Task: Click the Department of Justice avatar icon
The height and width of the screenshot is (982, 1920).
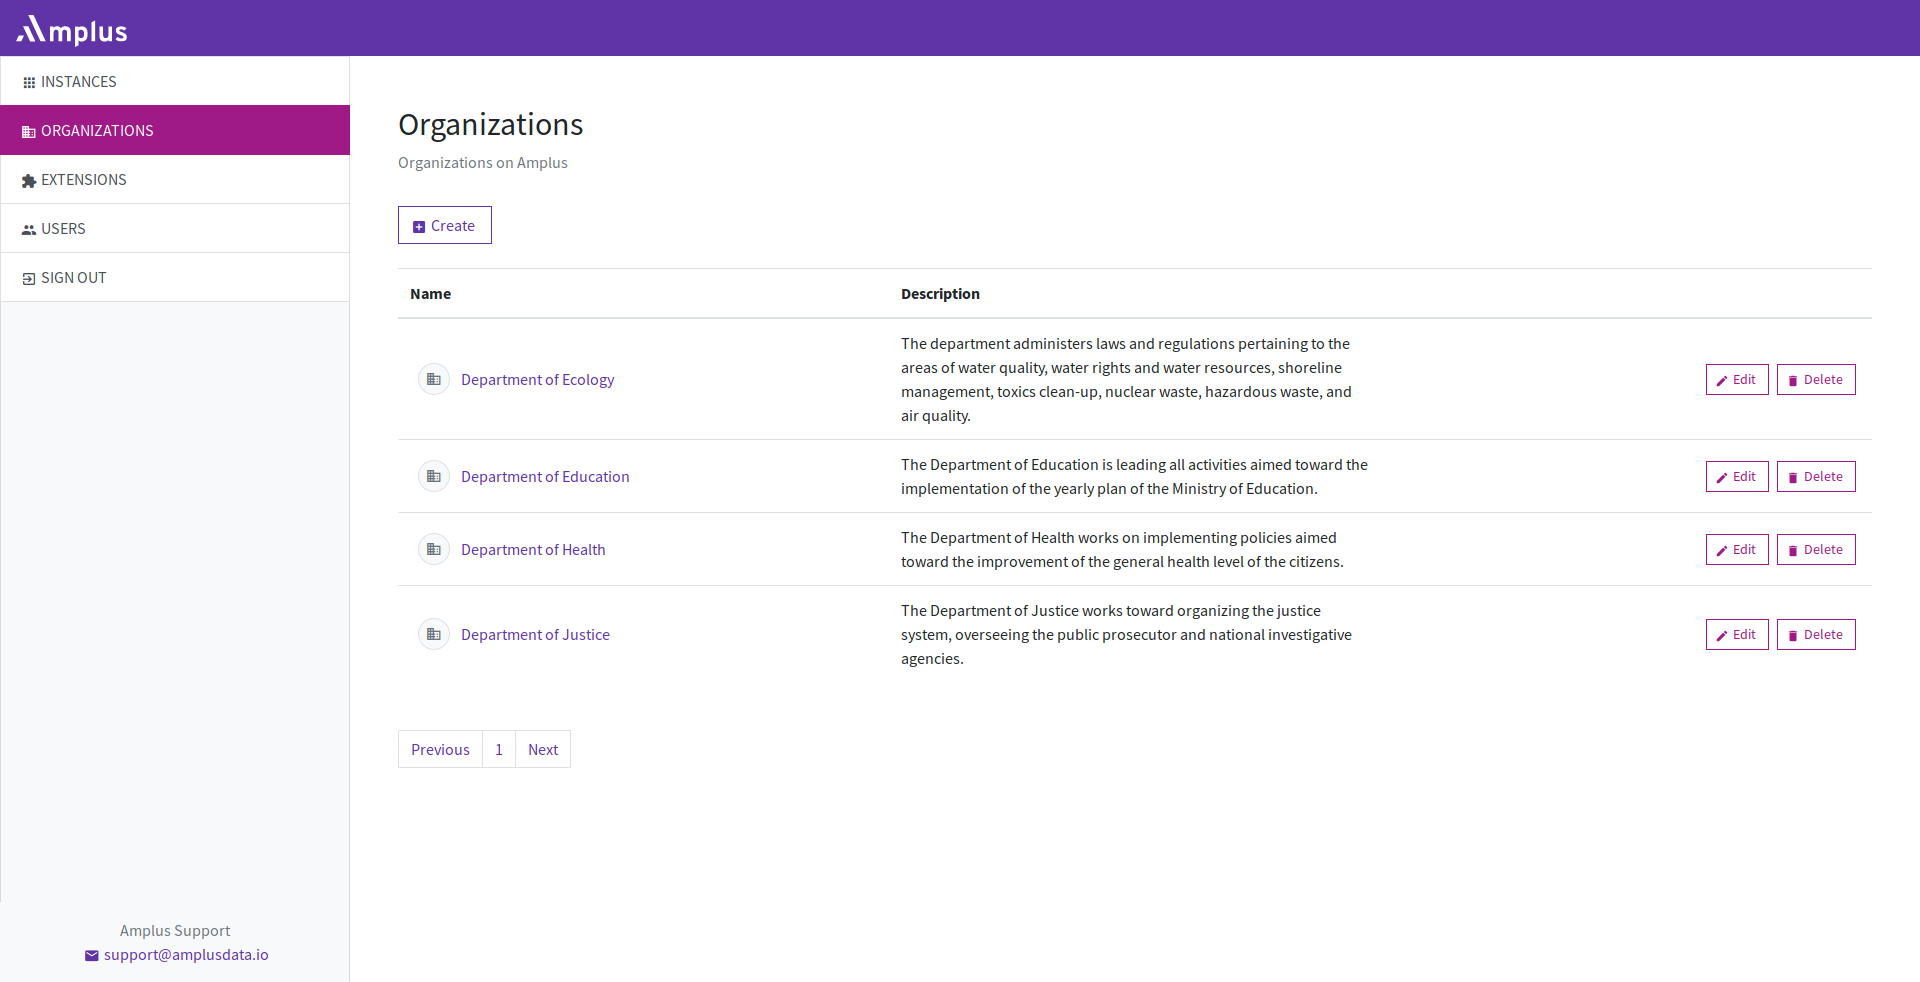Action: [x=434, y=634]
